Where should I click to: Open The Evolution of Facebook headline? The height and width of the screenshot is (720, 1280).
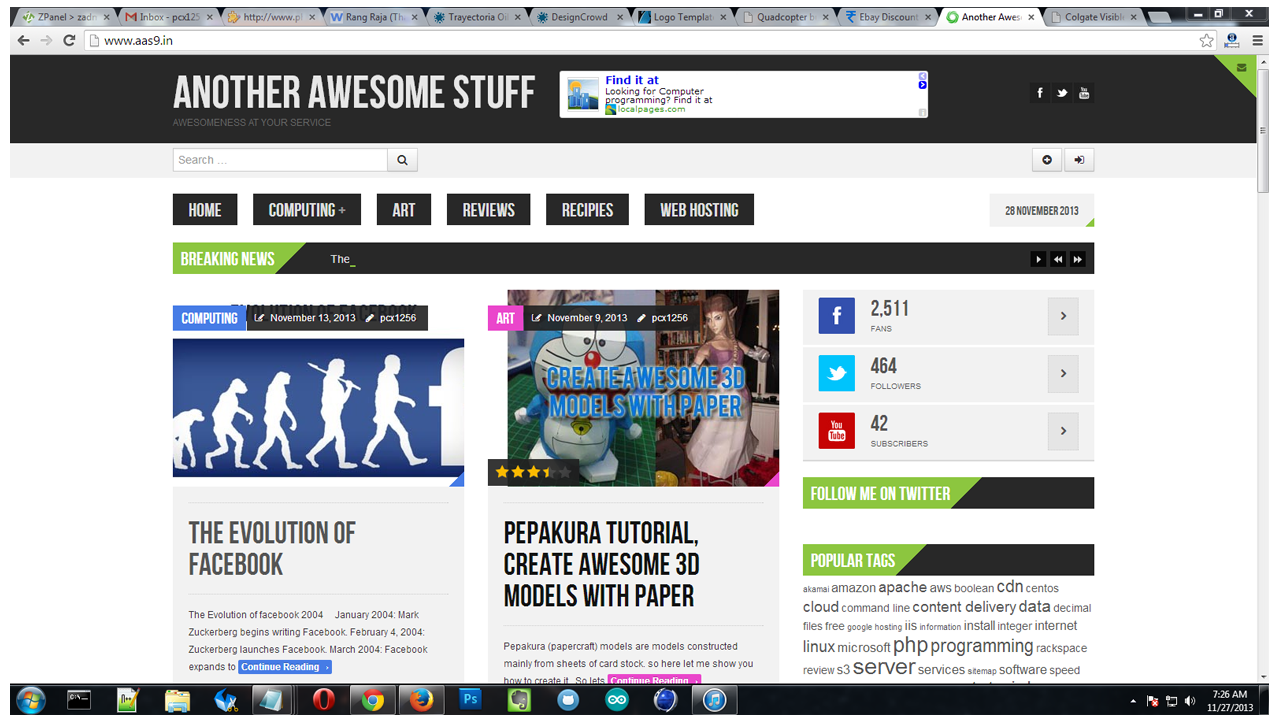[x=272, y=548]
